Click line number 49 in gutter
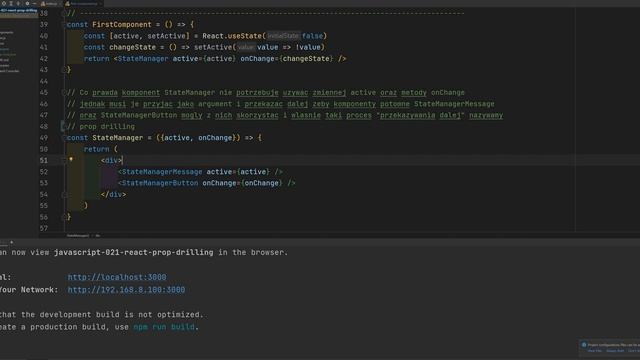Image resolution: width=640 pixels, height=360 pixels. pyautogui.click(x=44, y=138)
